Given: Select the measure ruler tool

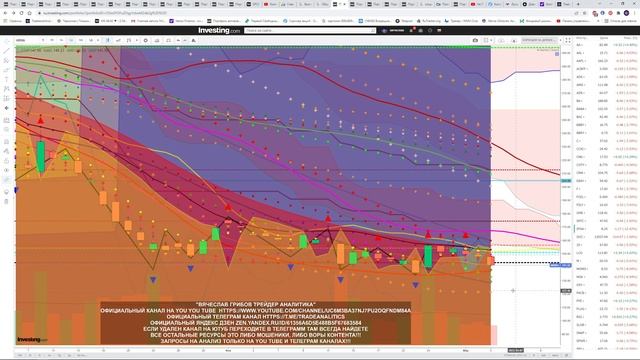Looking at the screenshot, I should pos(7,120).
